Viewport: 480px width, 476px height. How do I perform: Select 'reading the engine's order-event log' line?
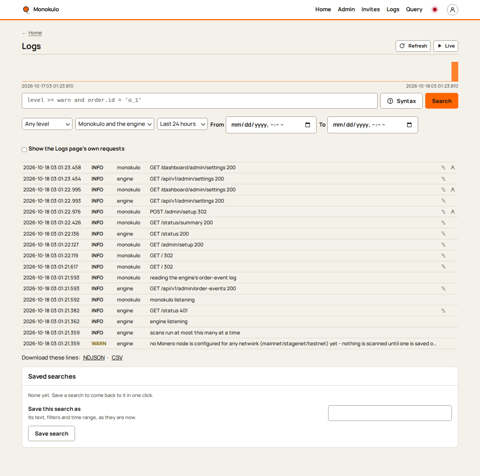pyautogui.click(x=239, y=278)
